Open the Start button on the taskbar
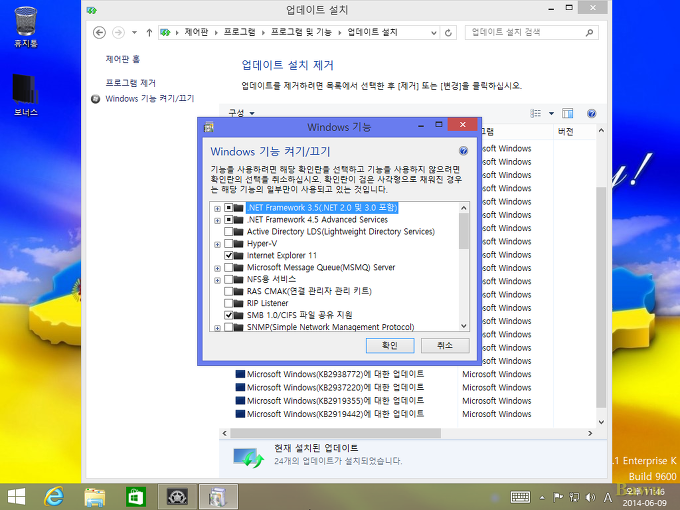This screenshot has width=680, height=510. click(16, 497)
